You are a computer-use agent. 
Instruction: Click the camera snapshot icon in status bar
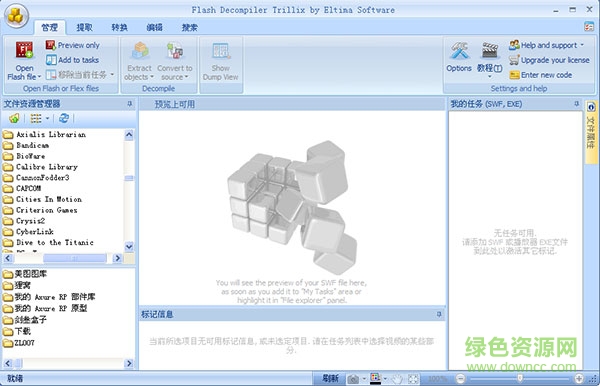tap(353, 379)
